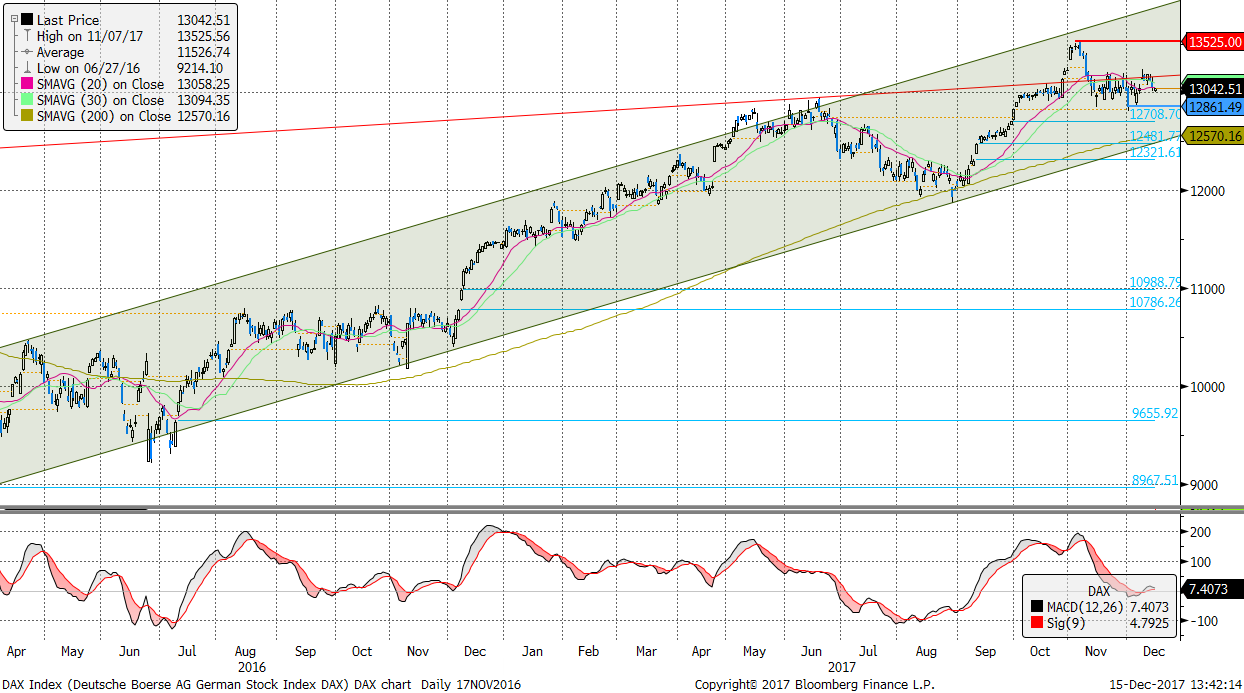Click legend value 13058.25

tap(203, 85)
